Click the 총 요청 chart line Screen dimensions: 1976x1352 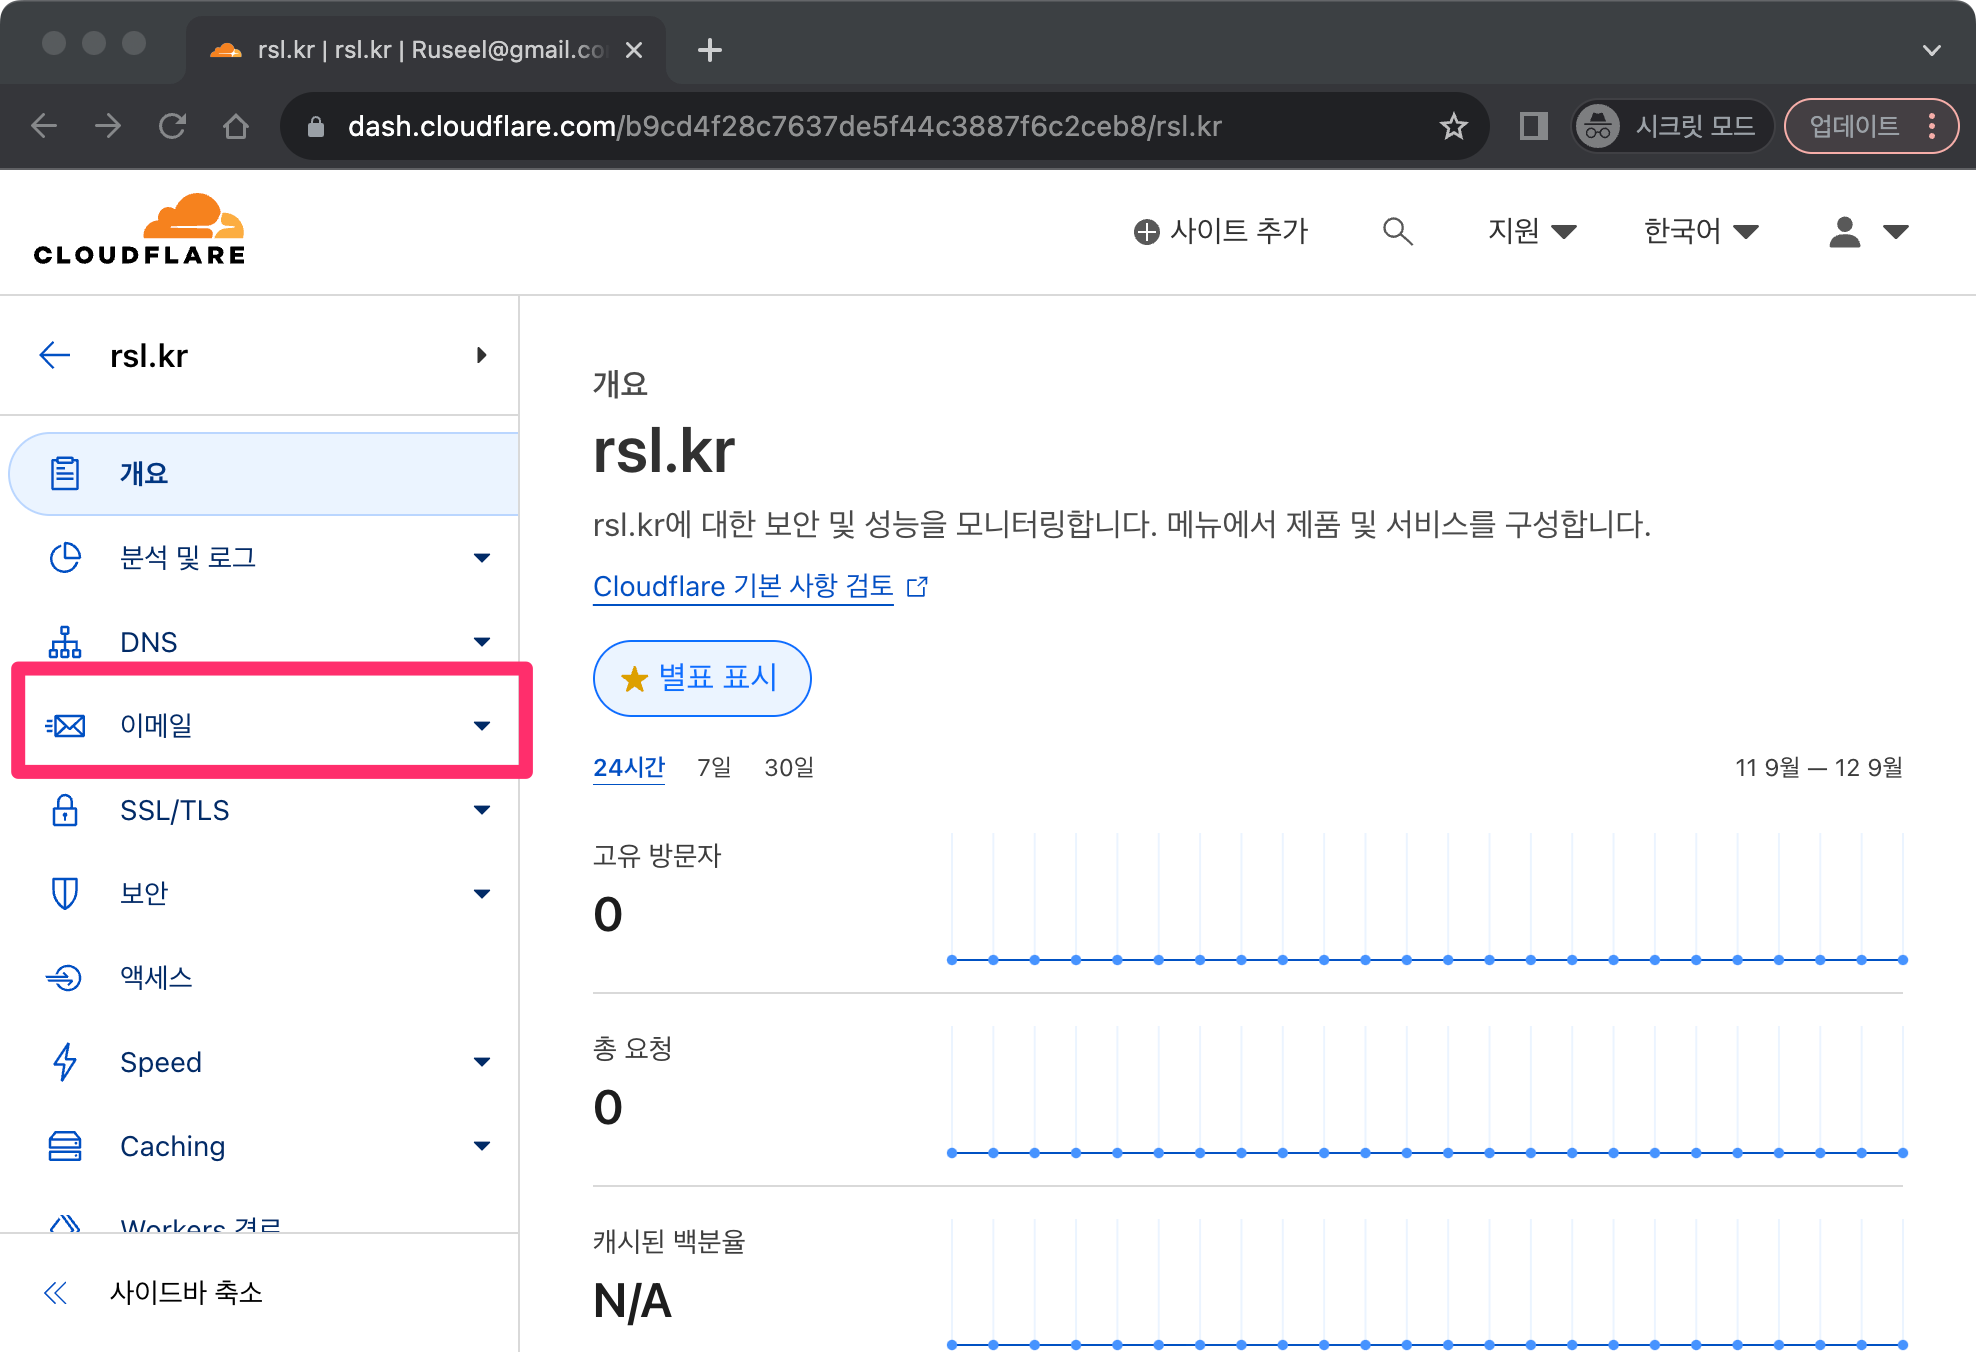click(1427, 1153)
